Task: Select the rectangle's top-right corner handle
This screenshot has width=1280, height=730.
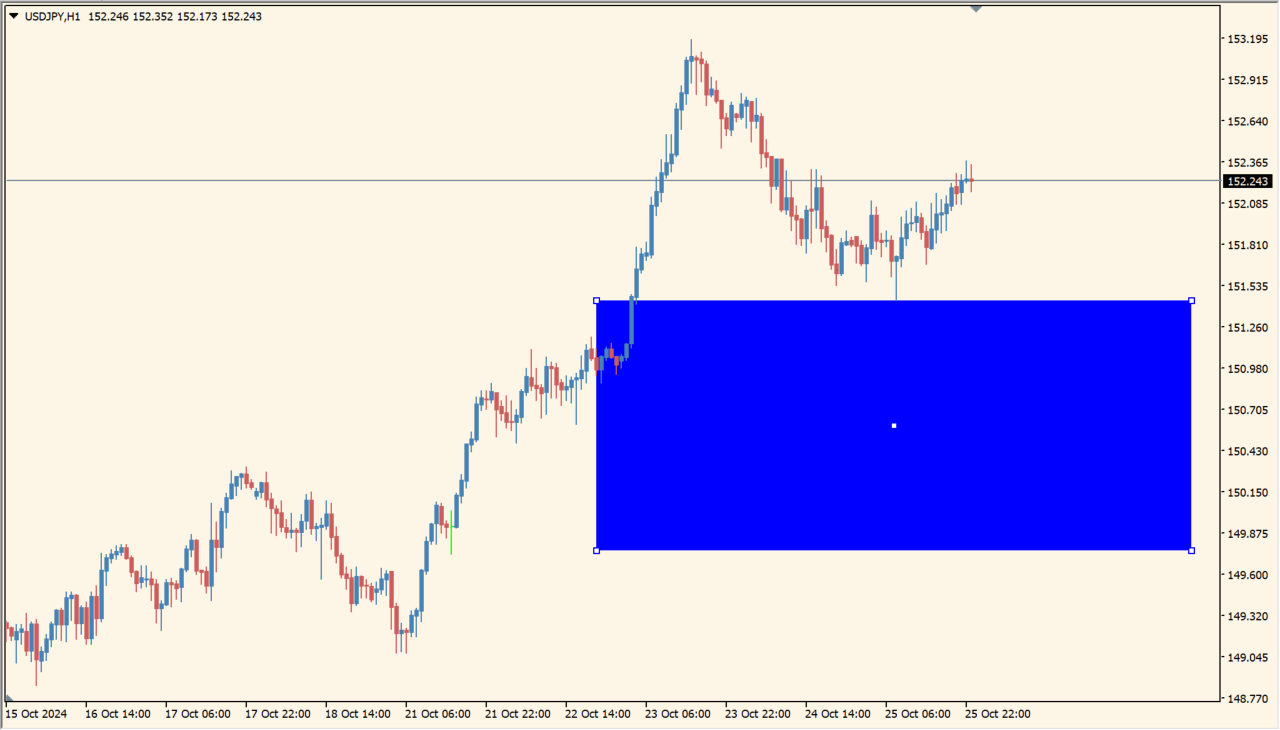Action: pyautogui.click(x=1191, y=301)
